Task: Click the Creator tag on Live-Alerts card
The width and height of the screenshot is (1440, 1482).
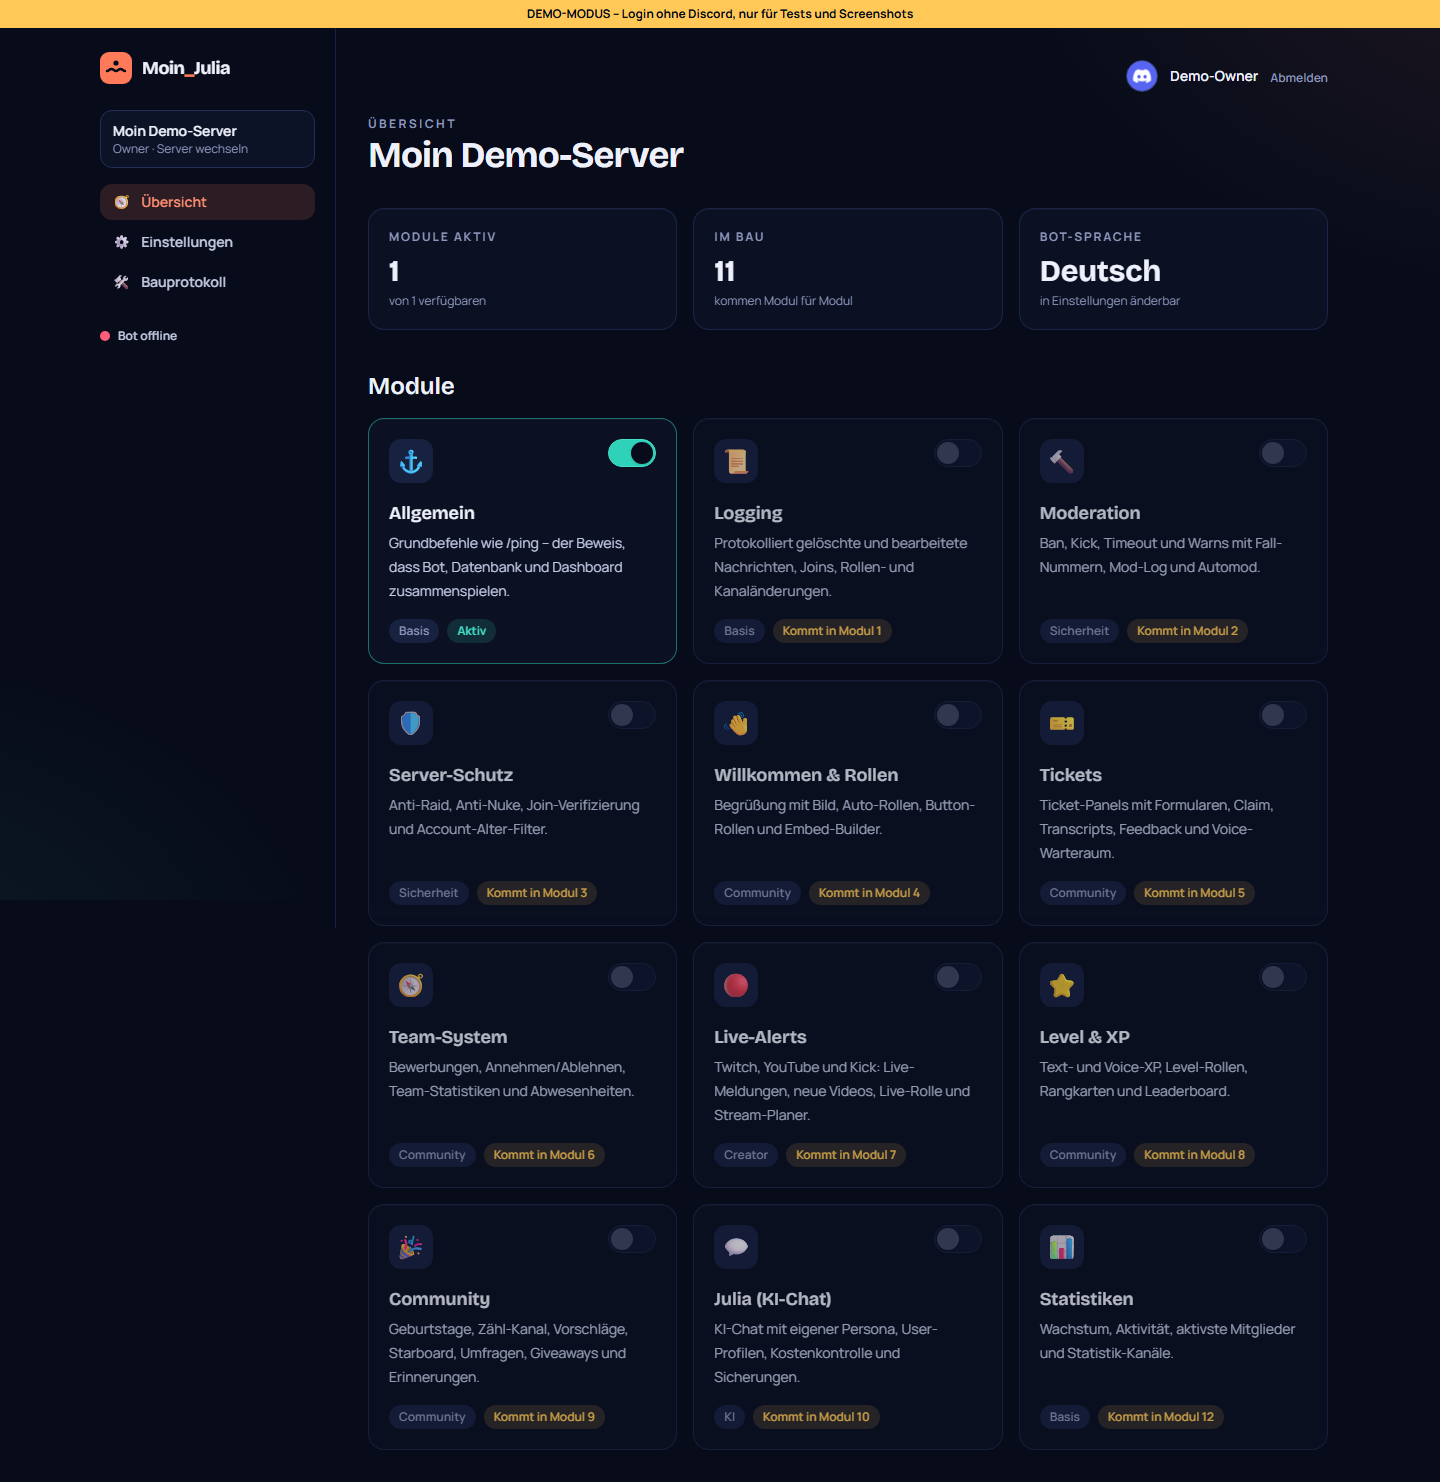Action: (746, 1155)
